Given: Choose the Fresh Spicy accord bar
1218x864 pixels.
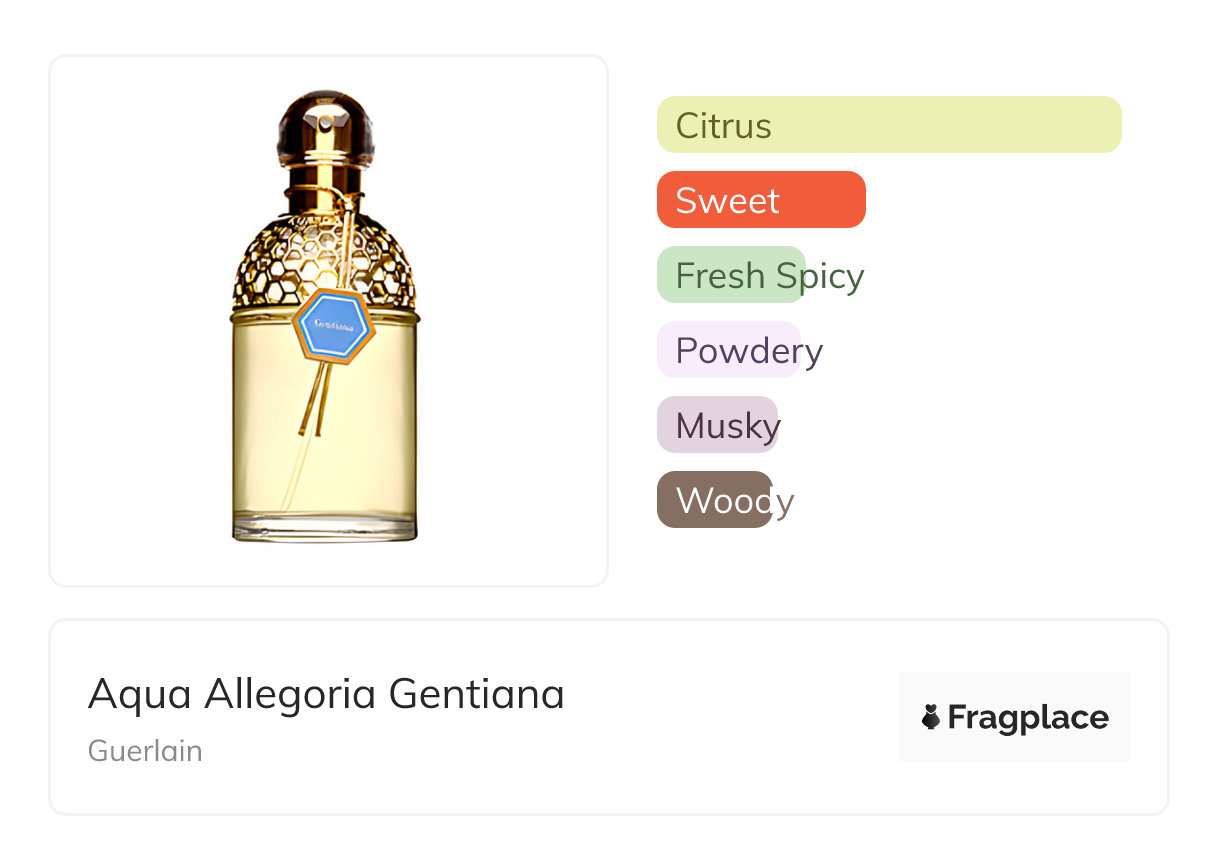Looking at the screenshot, I should click(731, 275).
